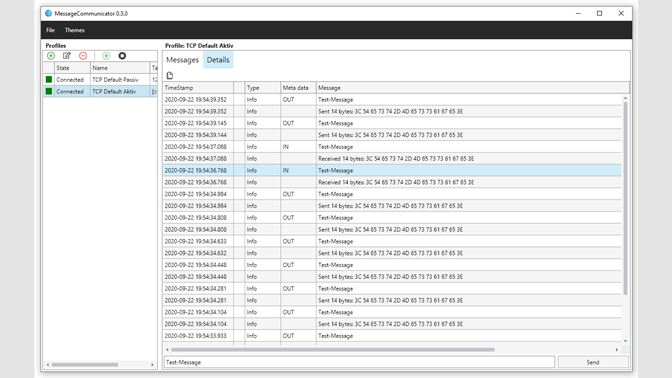
Task: Click the log horizontal scrollbar thumb
Action: pyautogui.click(x=333, y=350)
